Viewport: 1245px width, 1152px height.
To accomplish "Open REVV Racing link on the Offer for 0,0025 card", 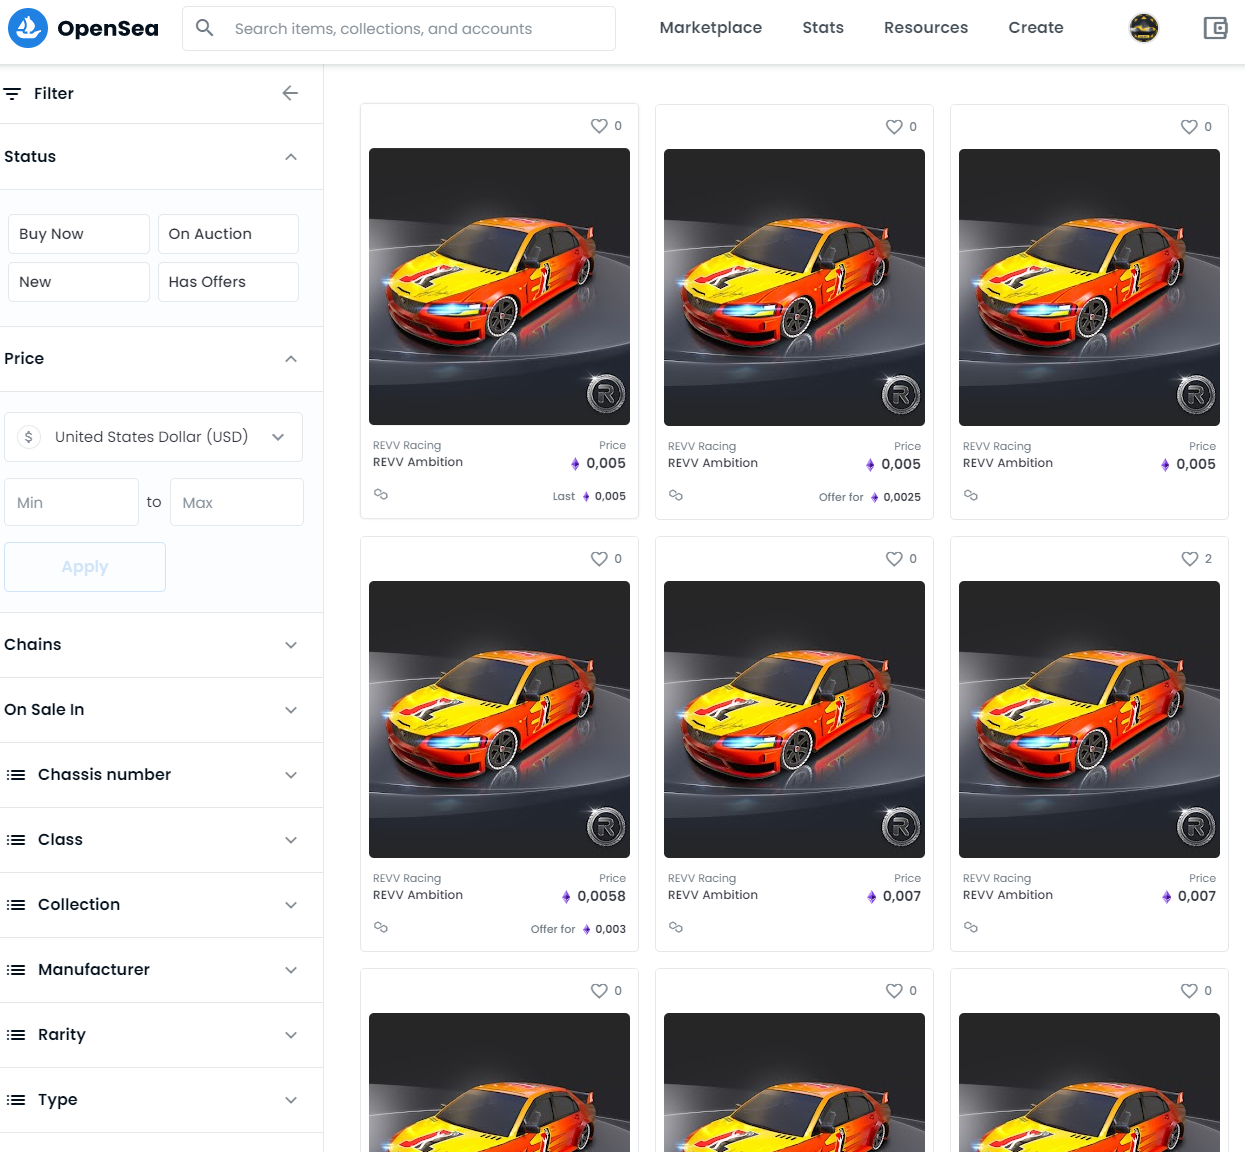I will (702, 447).
